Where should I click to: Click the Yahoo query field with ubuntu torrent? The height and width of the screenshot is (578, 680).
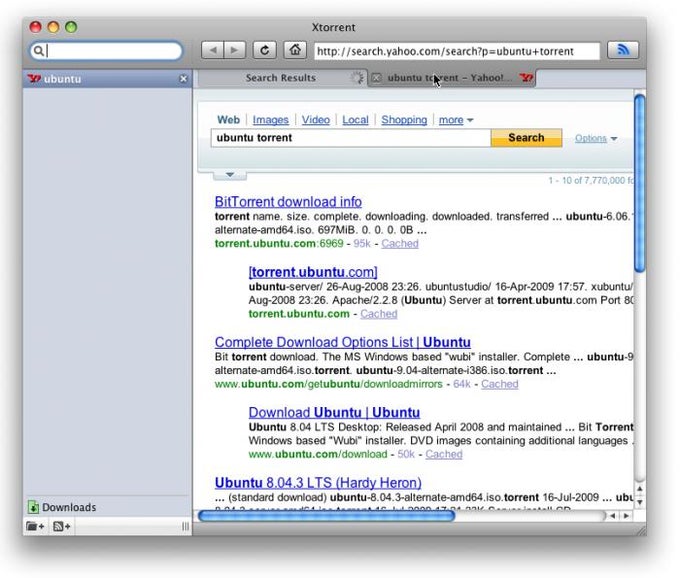point(350,138)
